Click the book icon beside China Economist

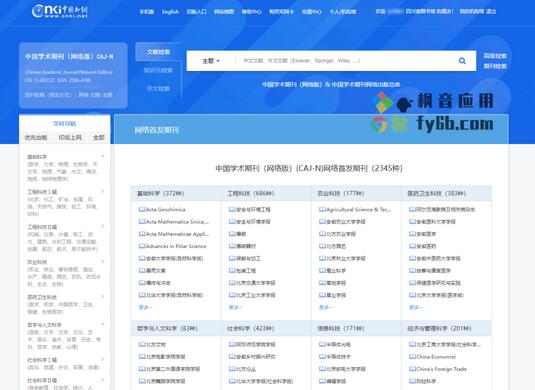(x=412, y=357)
